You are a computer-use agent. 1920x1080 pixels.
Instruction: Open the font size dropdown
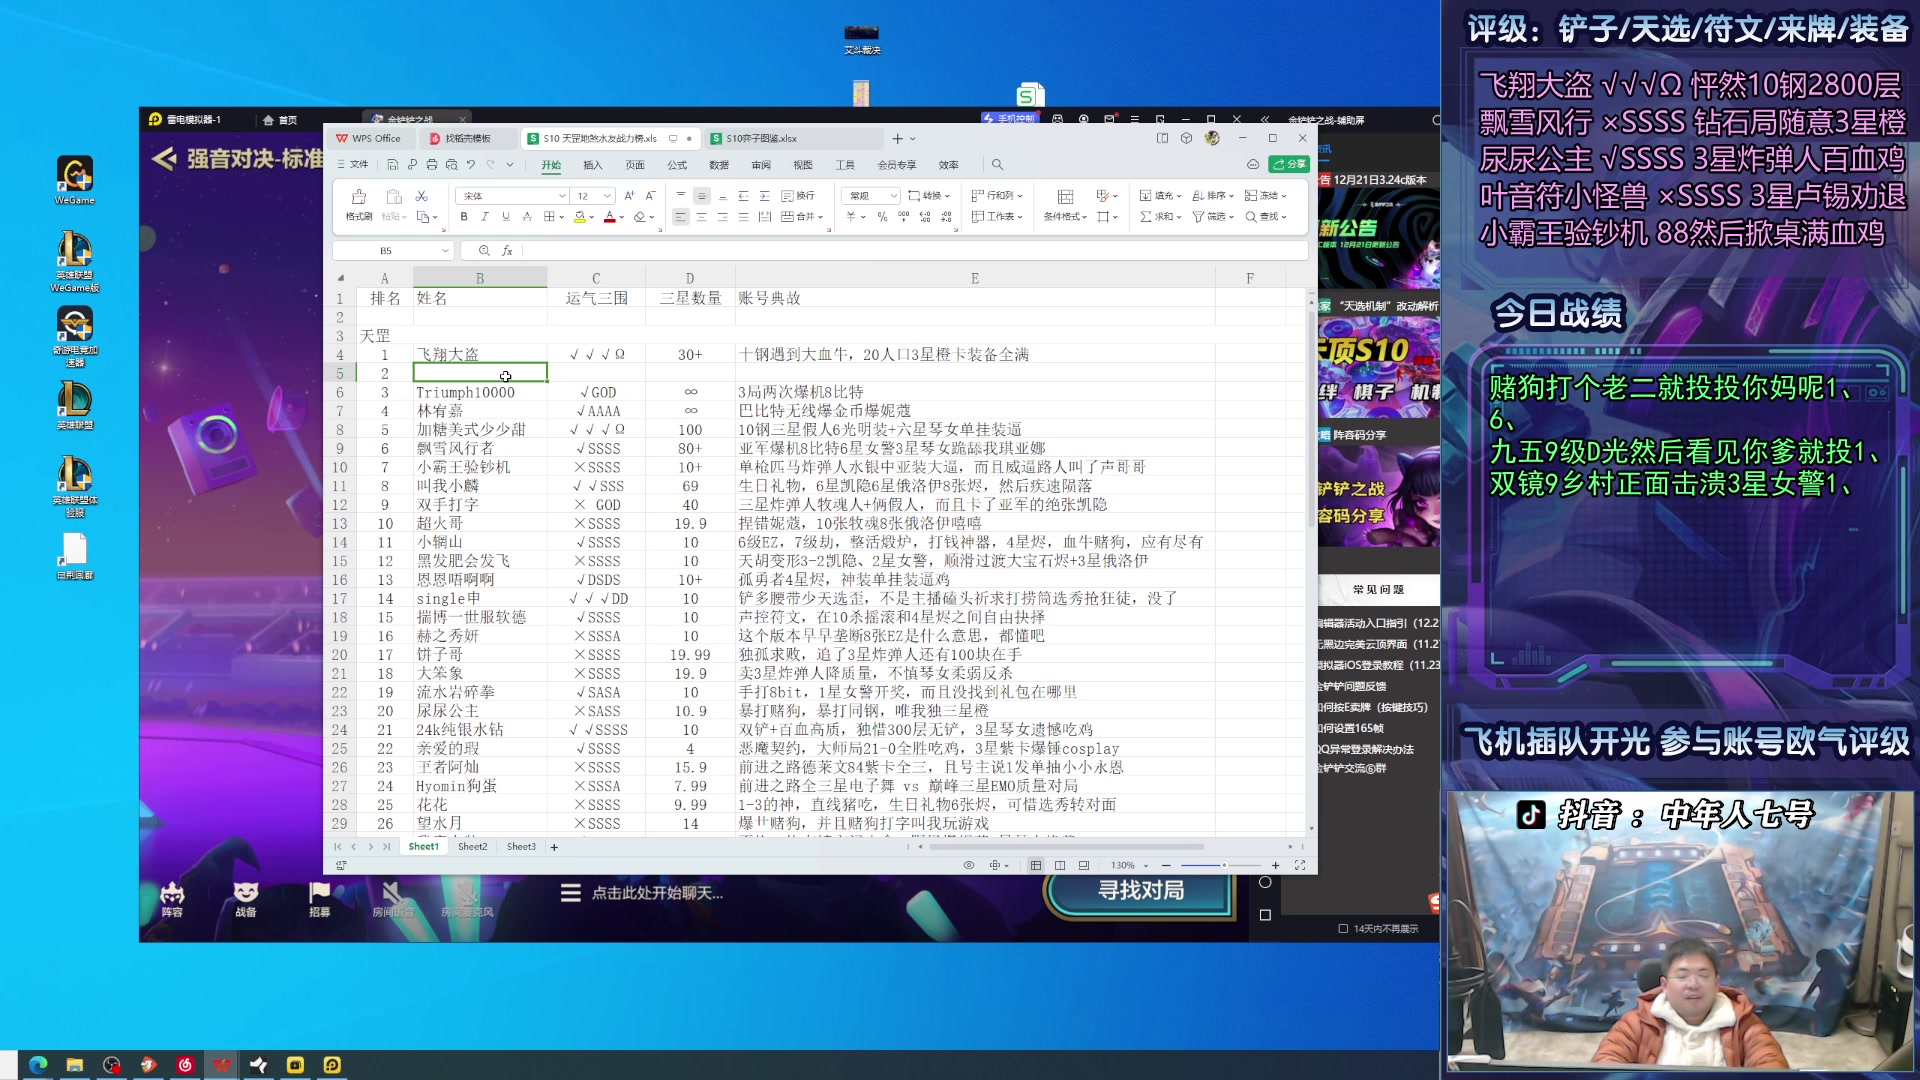607,196
